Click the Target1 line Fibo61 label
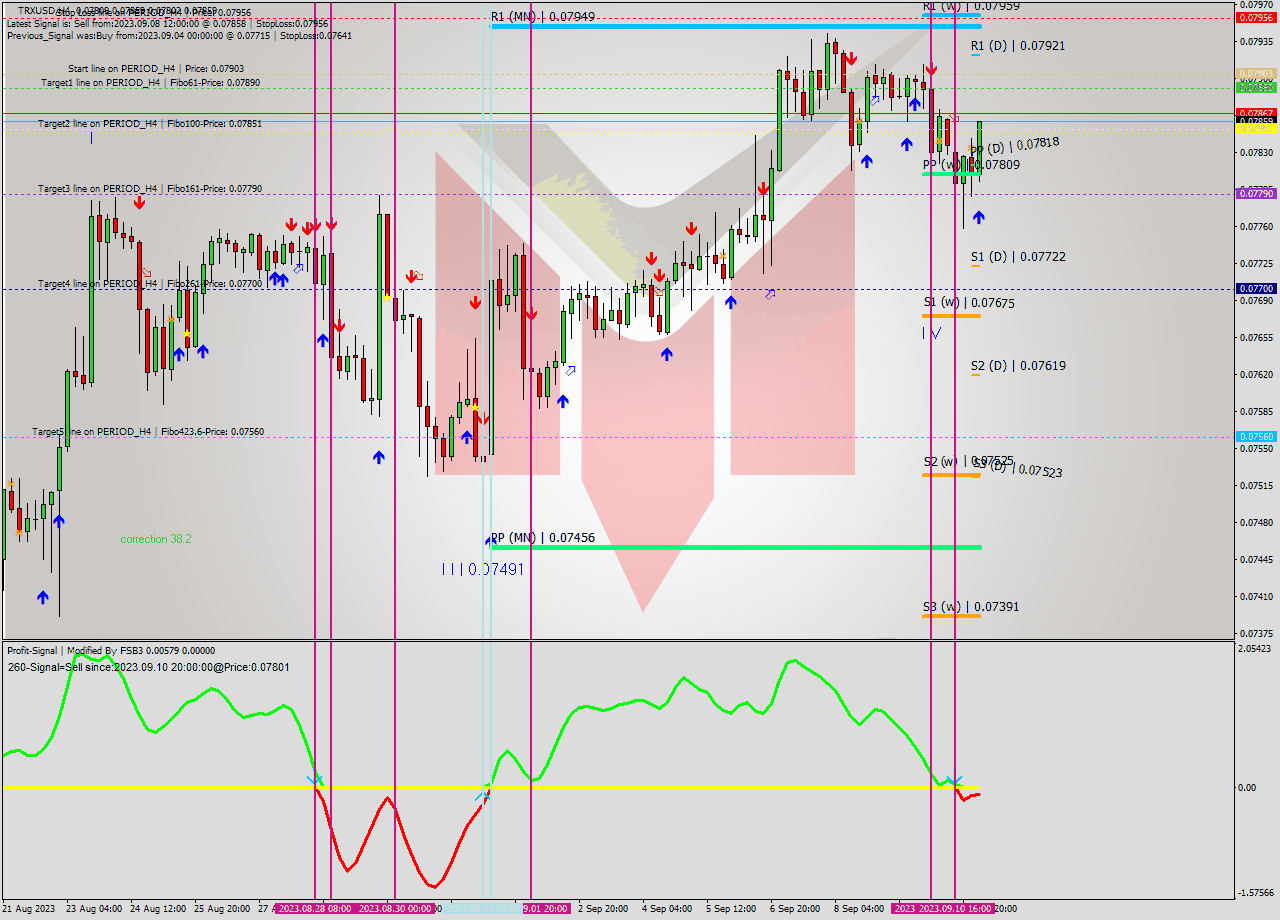Viewport: 1280px width, 920px height. coord(150,83)
